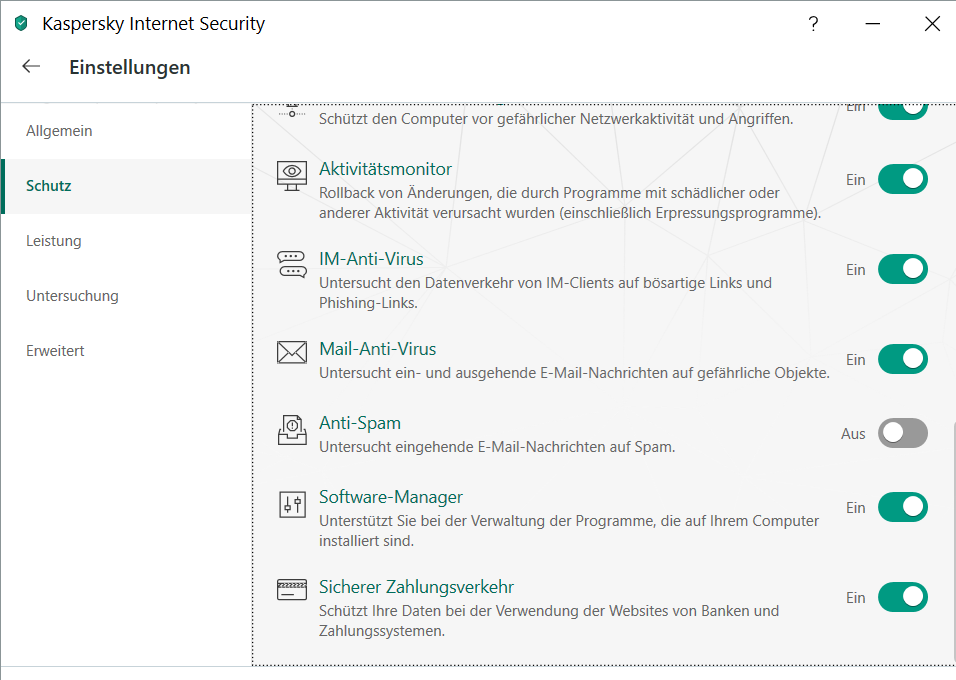Screen dimensions: 956x680
Task: Click the Mail-Anti-Virus envelope icon
Action: [x=292, y=352]
